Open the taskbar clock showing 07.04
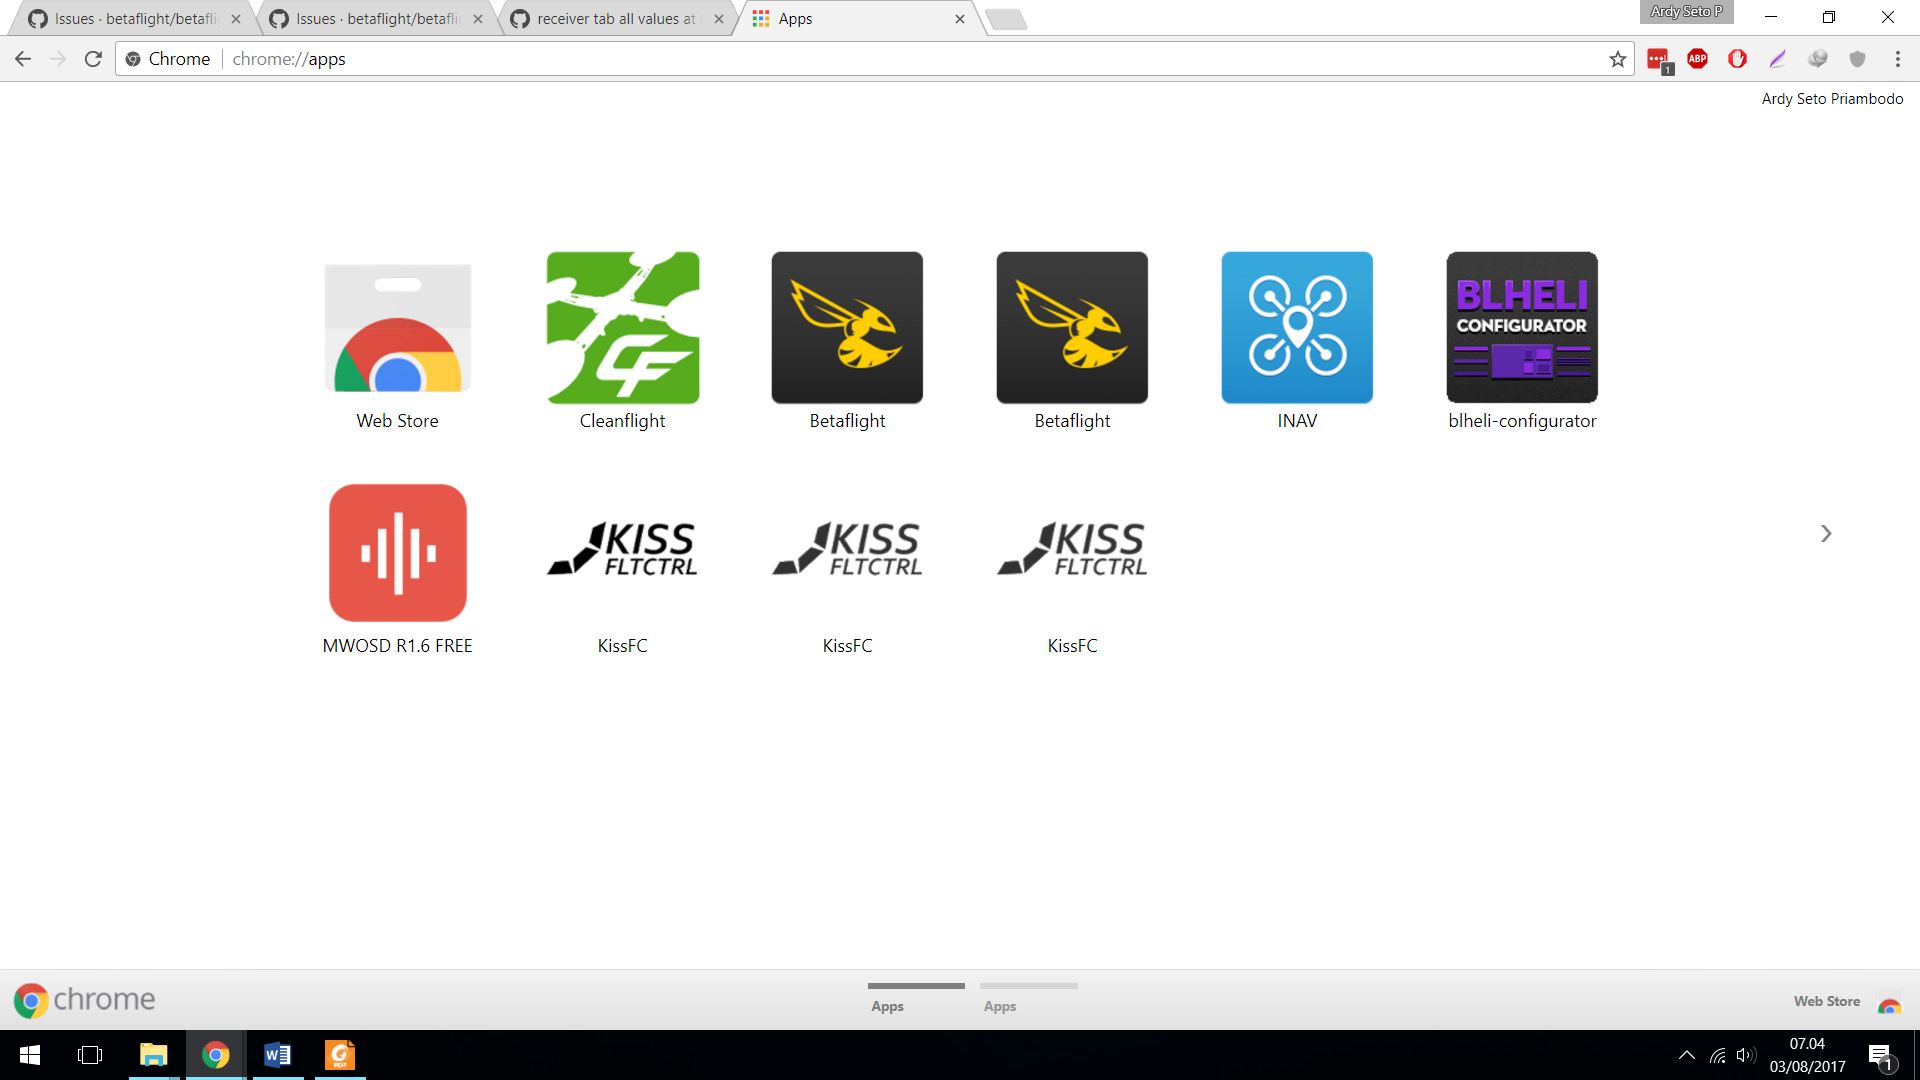The image size is (1920, 1080). click(1807, 1055)
